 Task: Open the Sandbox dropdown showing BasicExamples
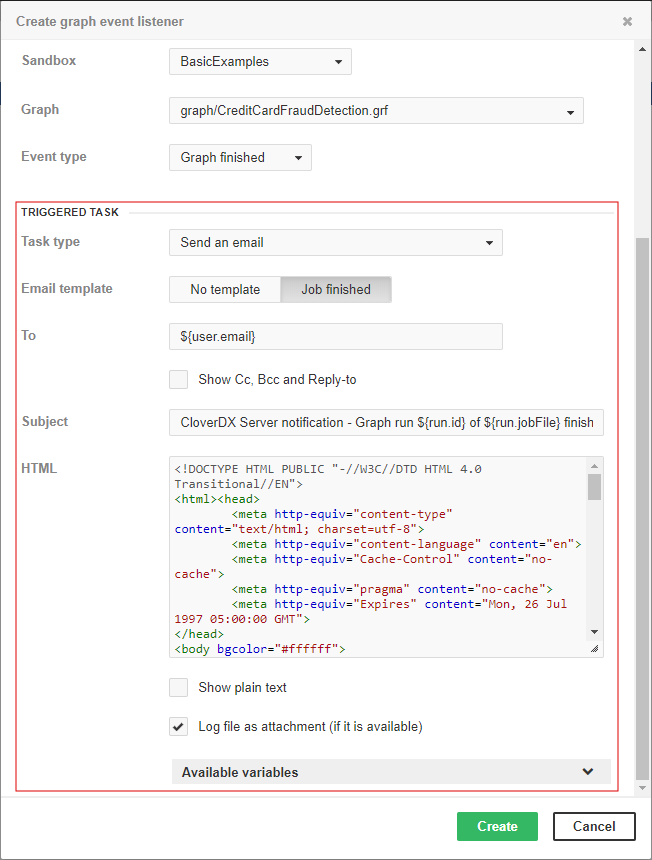pyautogui.click(x=260, y=61)
